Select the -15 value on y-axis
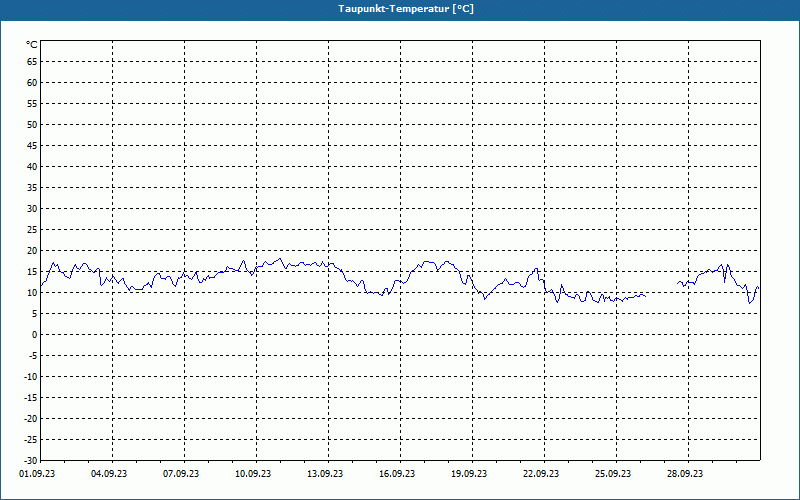Viewport: 800px width, 500px height. [x=32, y=397]
